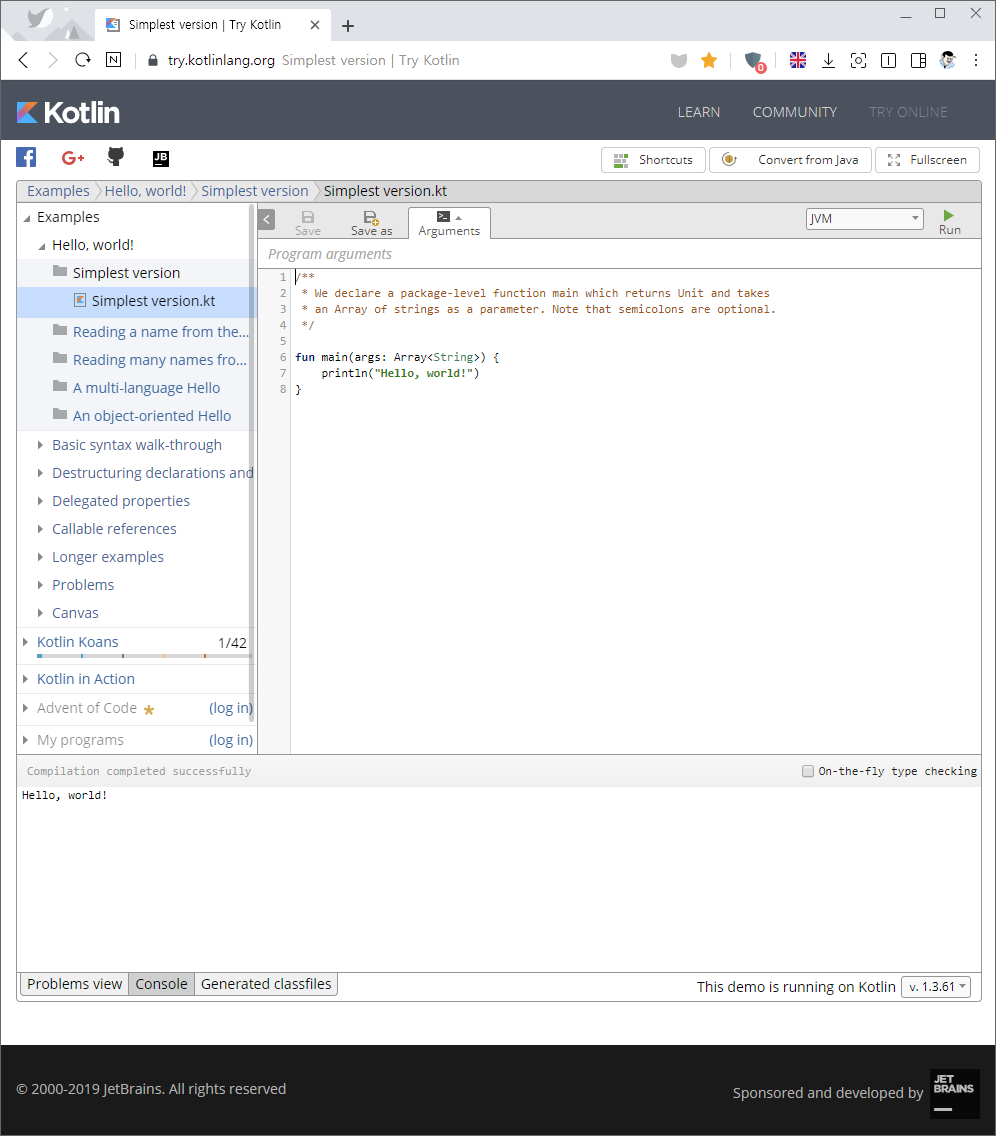The width and height of the screenshot is (996, 1136).
Task: Reload the page with refresh icon
Action: pyautogui.click(x=83, y=60)
